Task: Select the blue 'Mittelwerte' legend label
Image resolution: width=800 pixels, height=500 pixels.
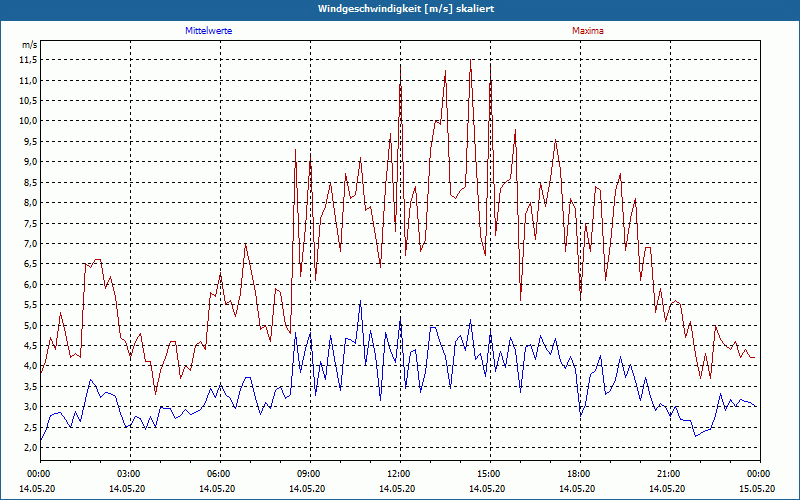Action: click(x=209, y=31)
